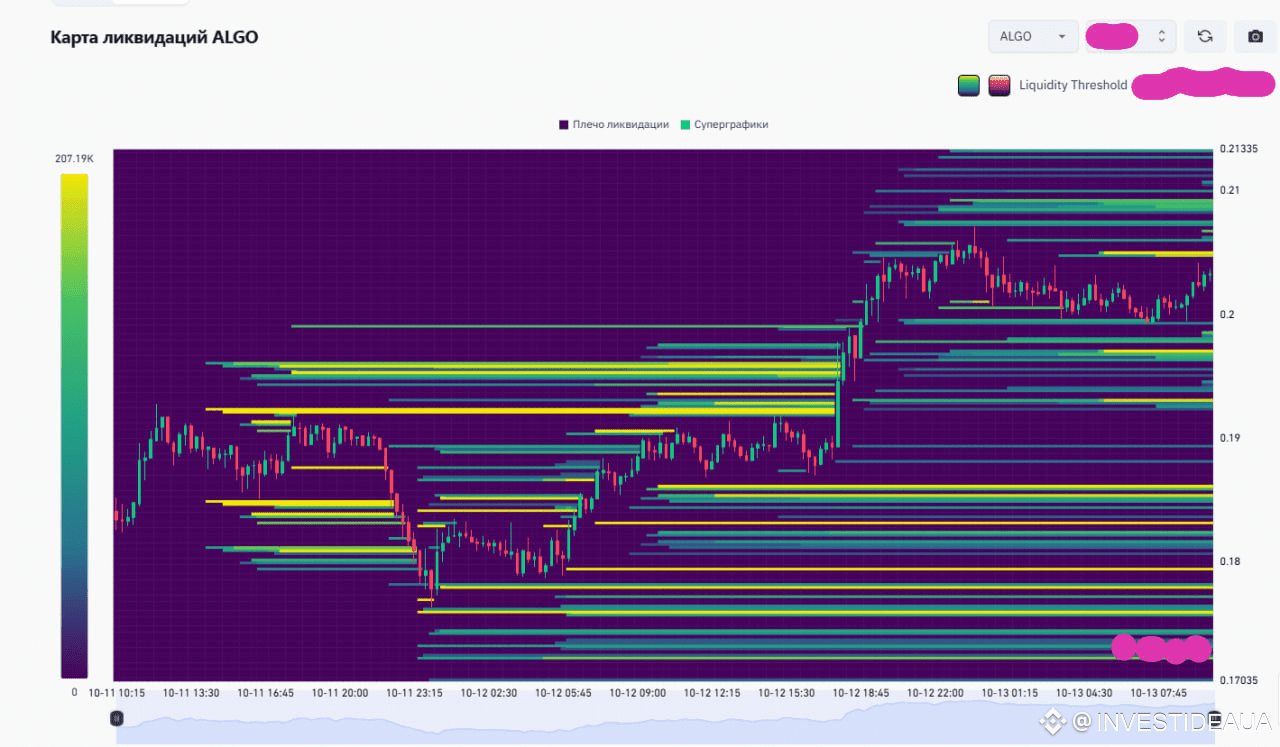Screen dimensions: 1280x747
Task: Open the time range selector with up-down arrows
Action: (x=1128, y=37)
